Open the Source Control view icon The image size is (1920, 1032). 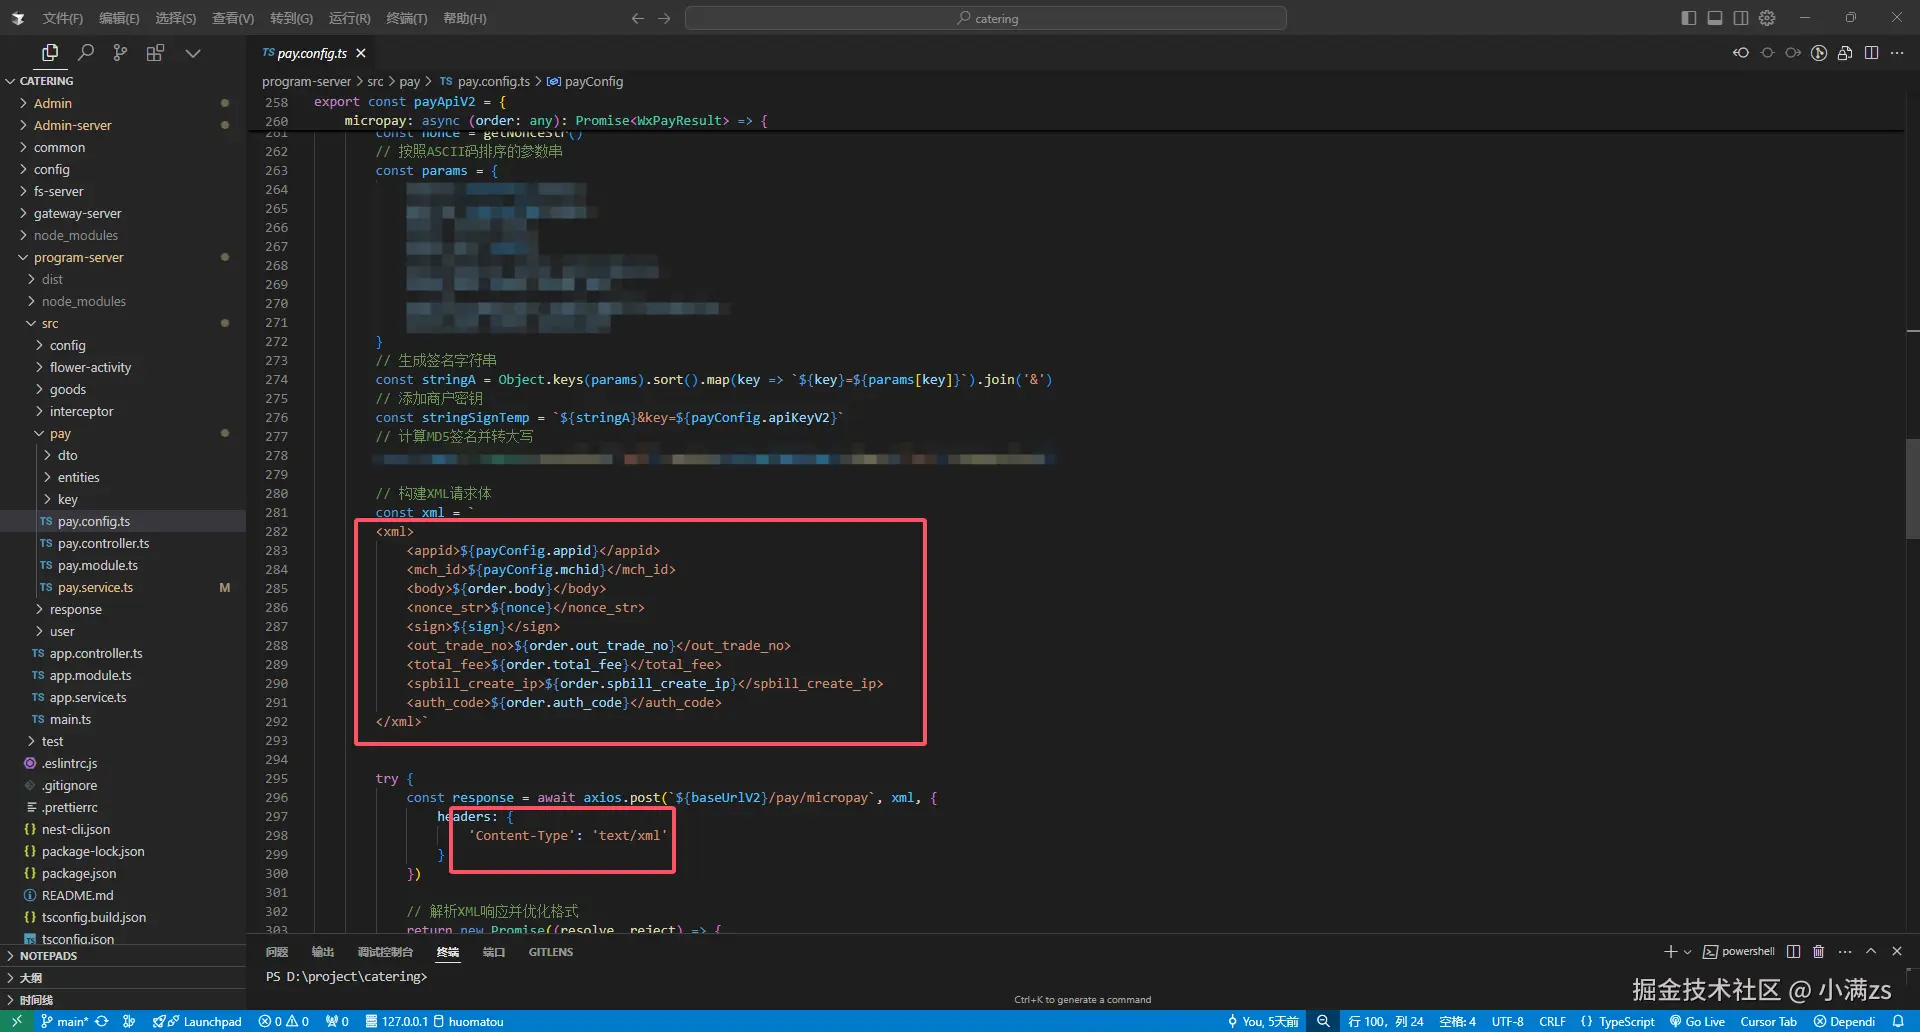(120, 53)
